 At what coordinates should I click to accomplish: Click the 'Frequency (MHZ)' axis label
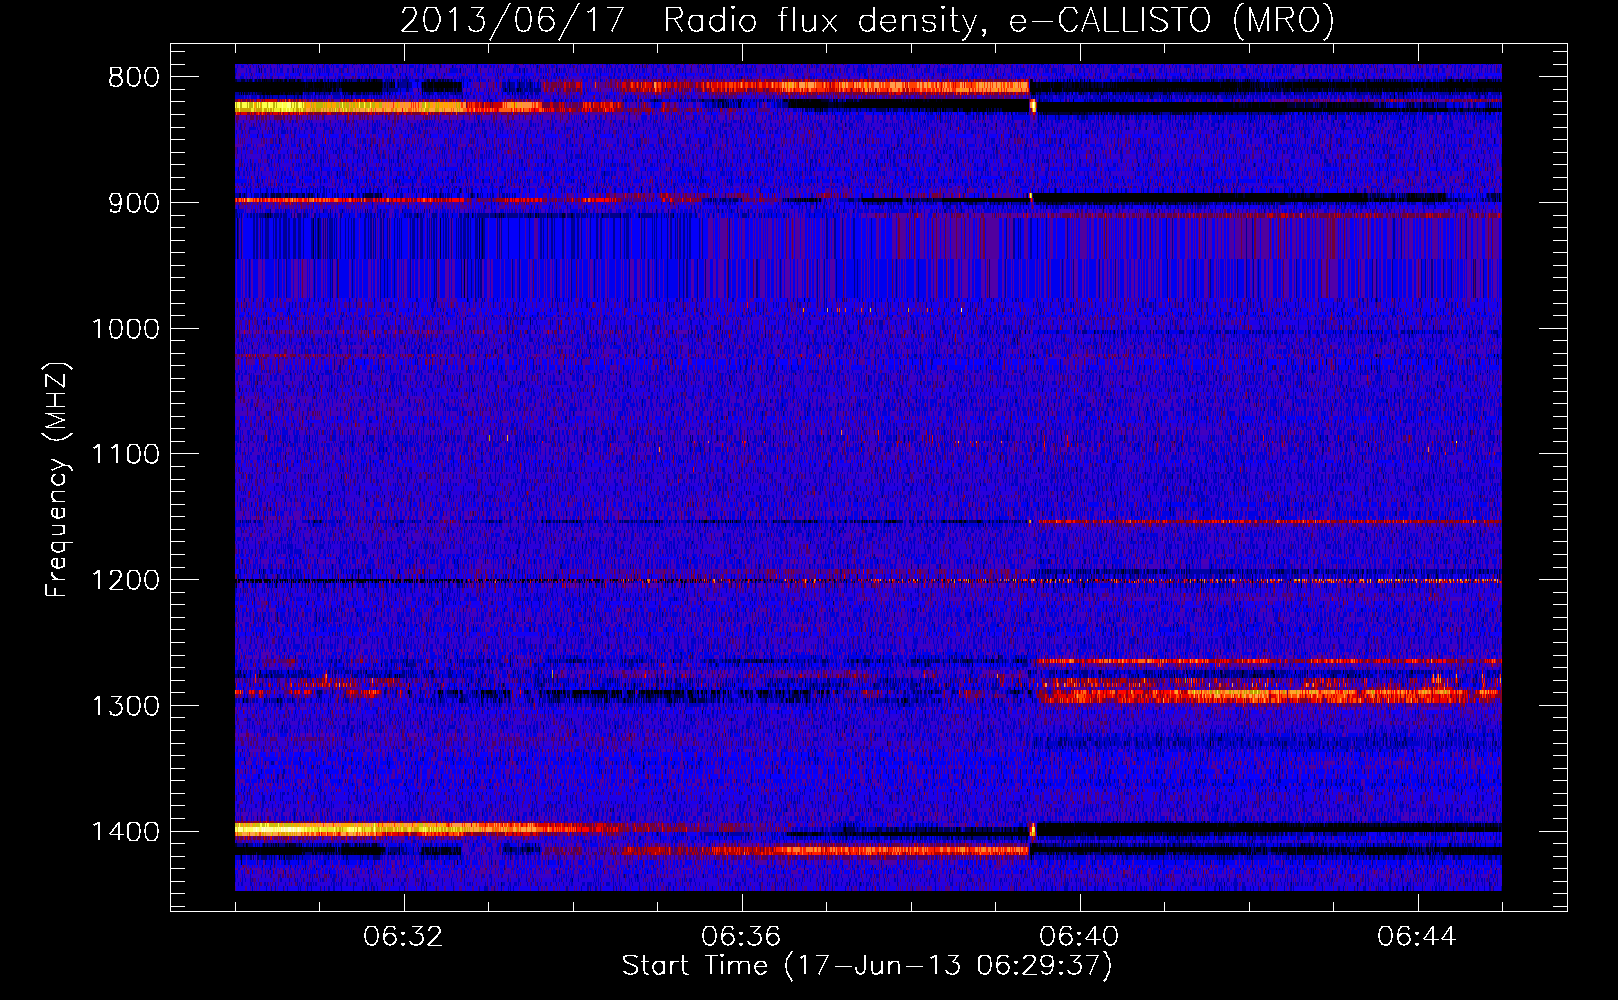[x=58, y=480]
